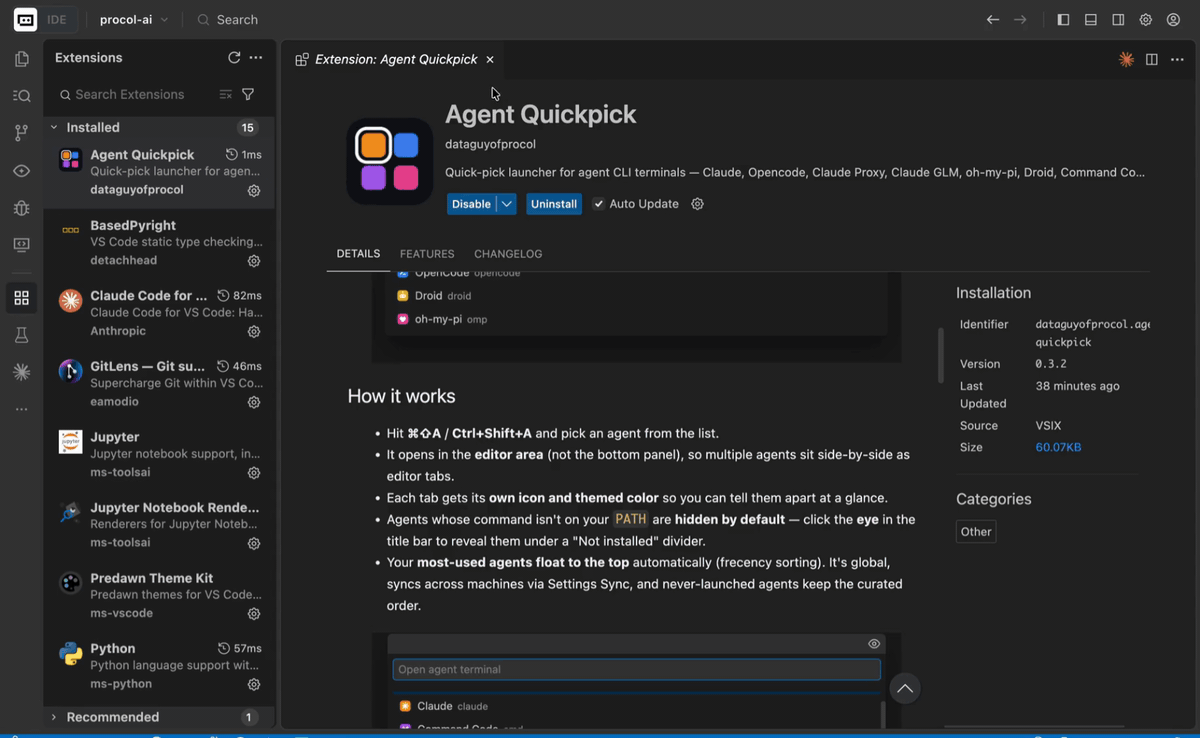Select the Extensions view icon
Screen dimensions: 1200x738
[21, 298]
